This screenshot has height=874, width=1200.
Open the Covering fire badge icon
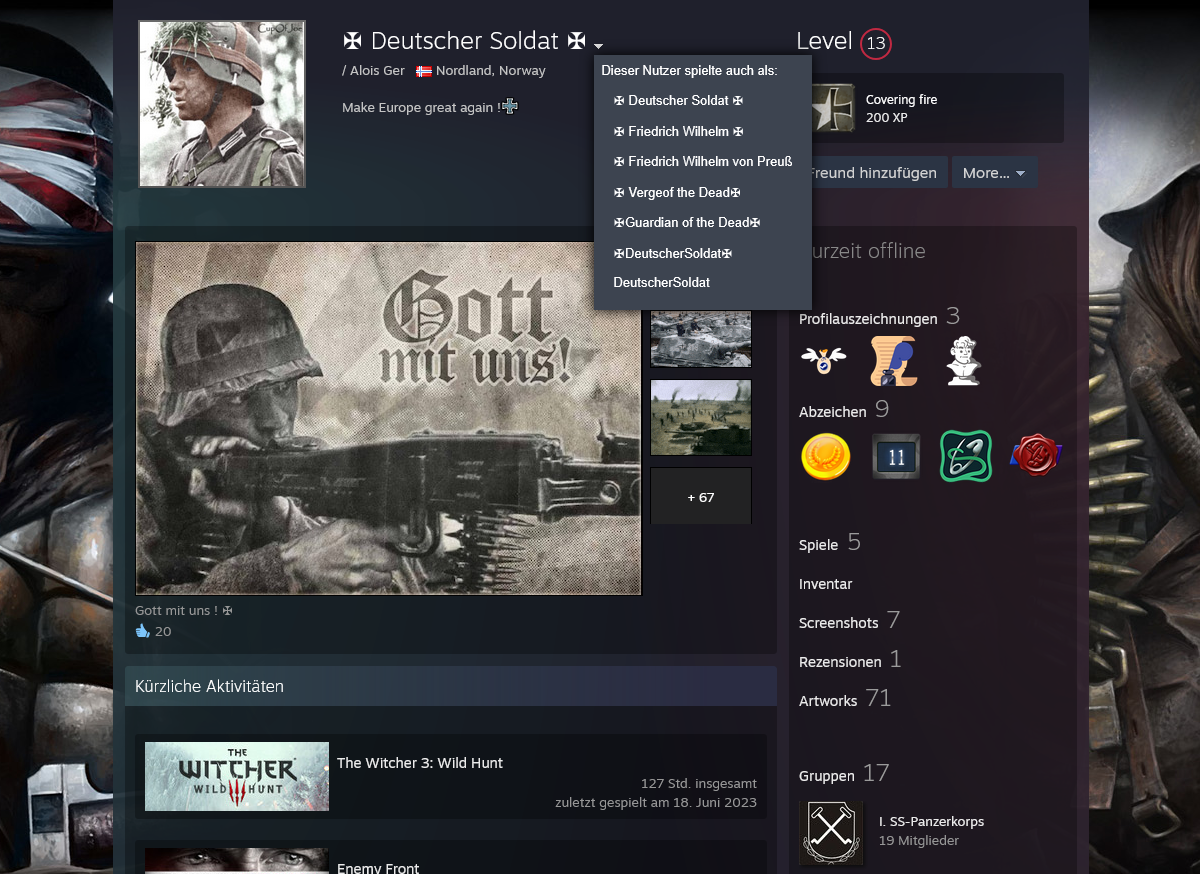[x=832, y=108]
